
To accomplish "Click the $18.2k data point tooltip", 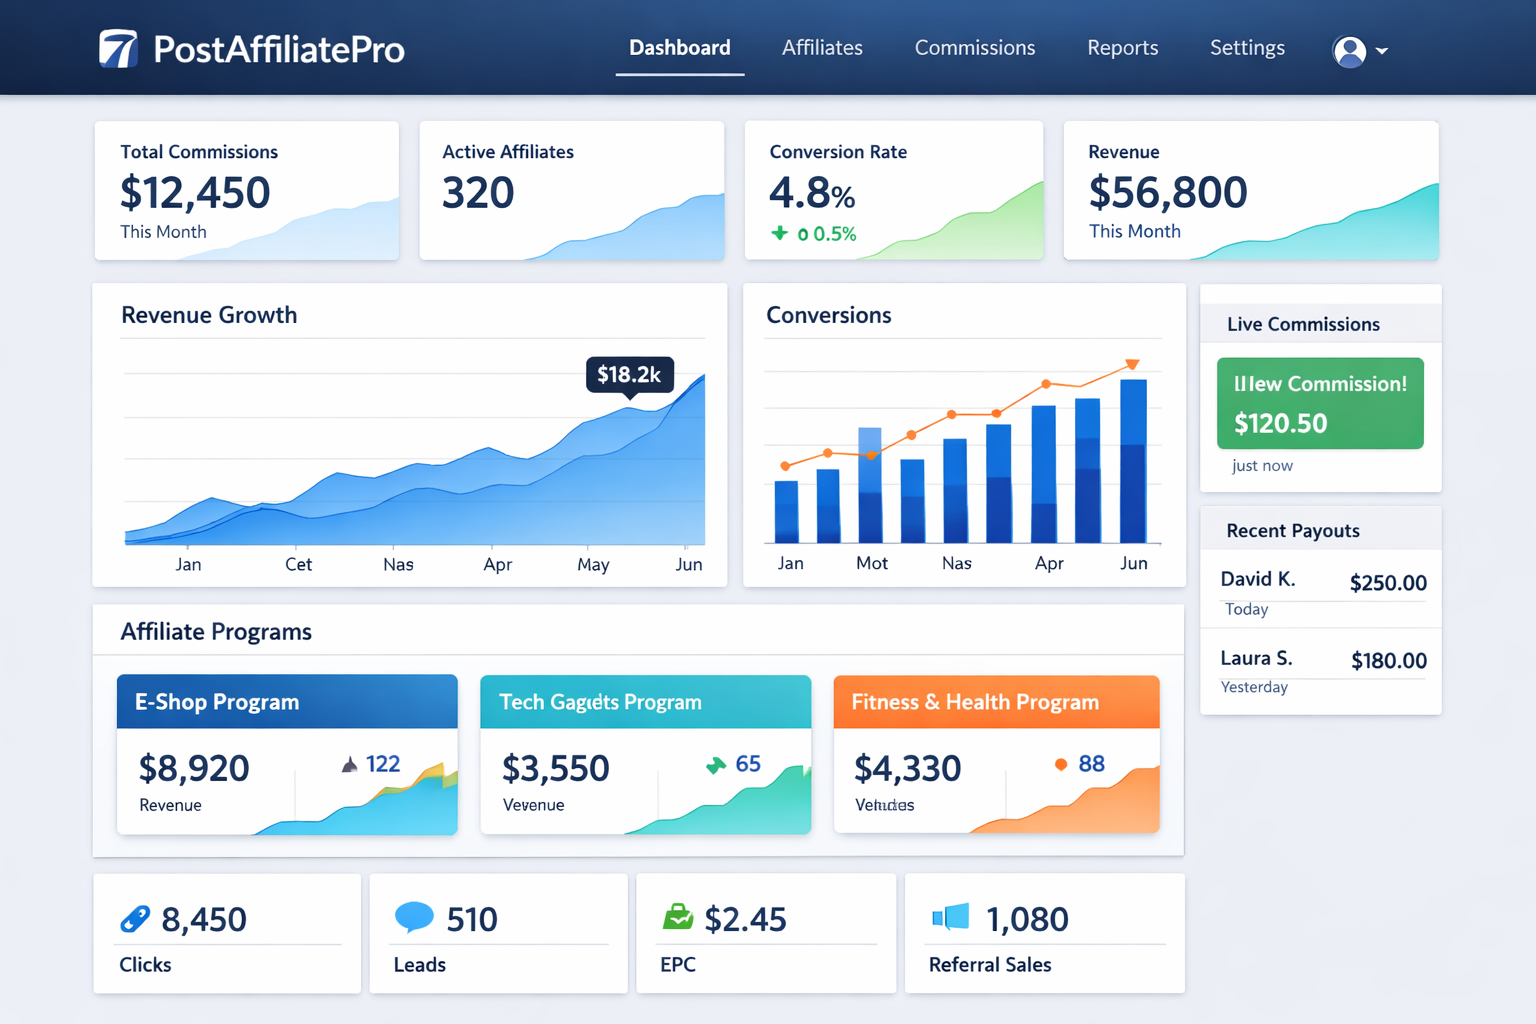I will [629, 375].
